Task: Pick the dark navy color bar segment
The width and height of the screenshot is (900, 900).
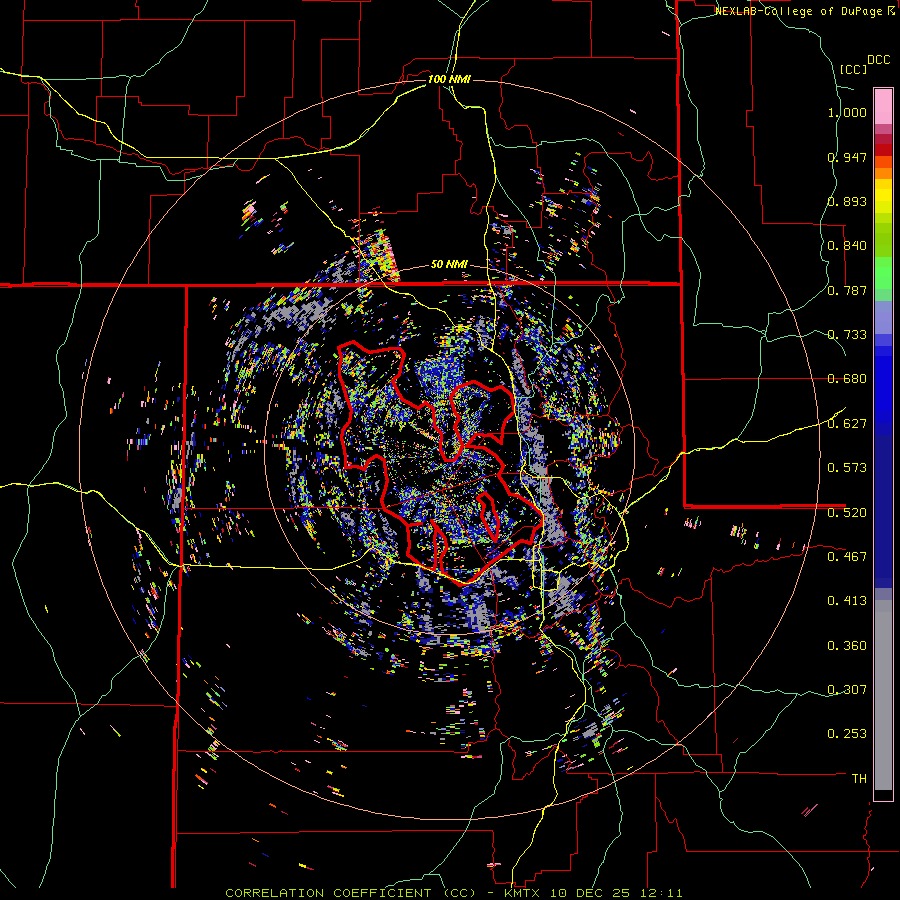Action: [883, 511]
